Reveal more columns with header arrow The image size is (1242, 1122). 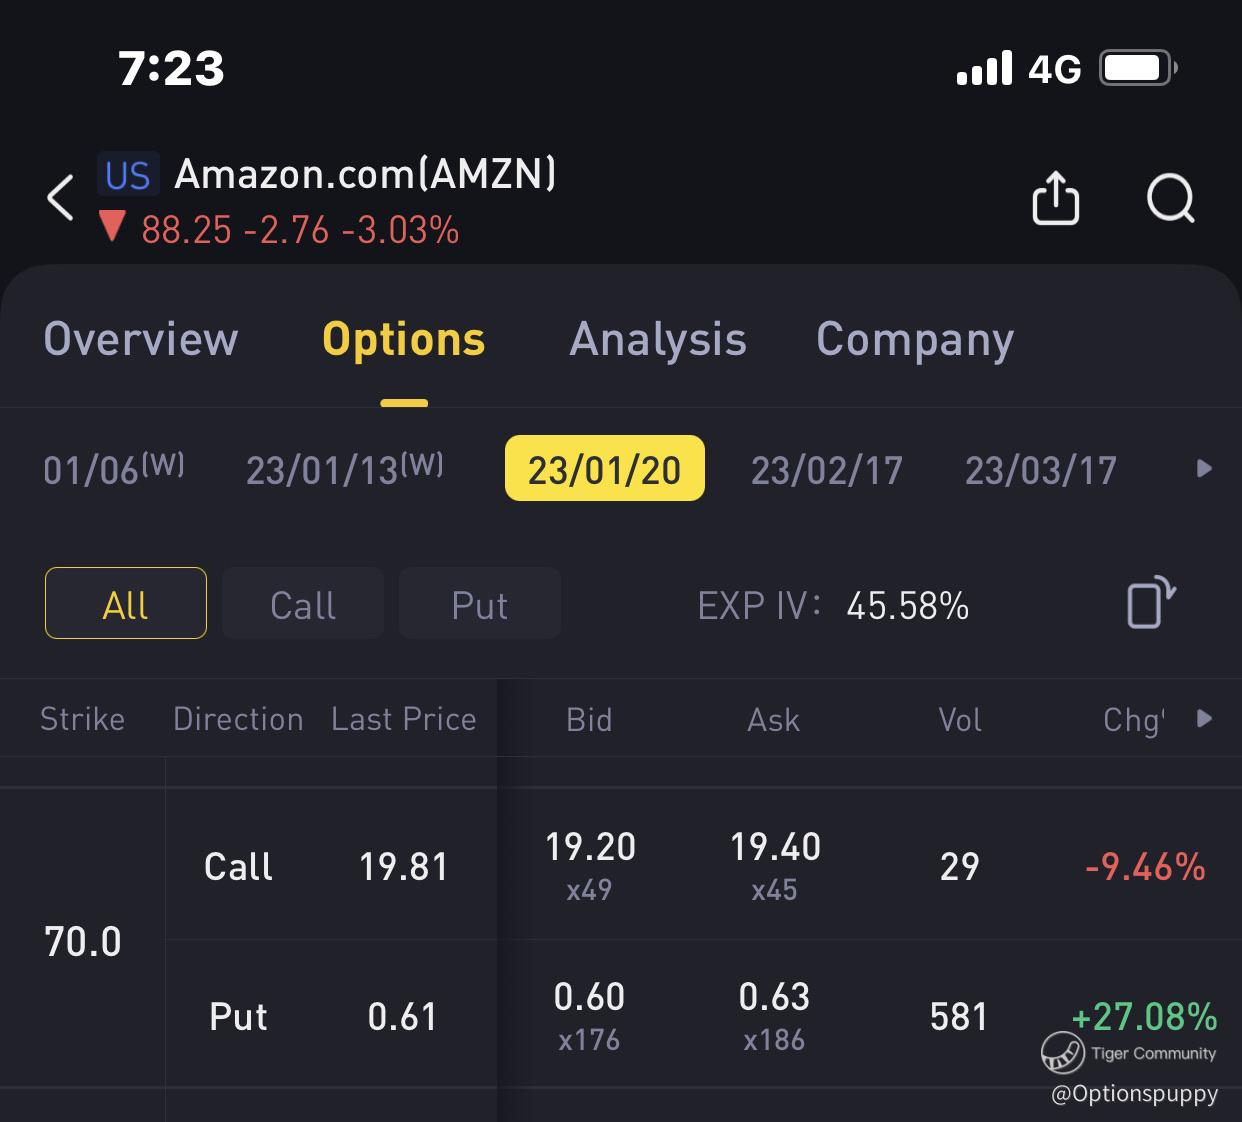(1204, 718)
